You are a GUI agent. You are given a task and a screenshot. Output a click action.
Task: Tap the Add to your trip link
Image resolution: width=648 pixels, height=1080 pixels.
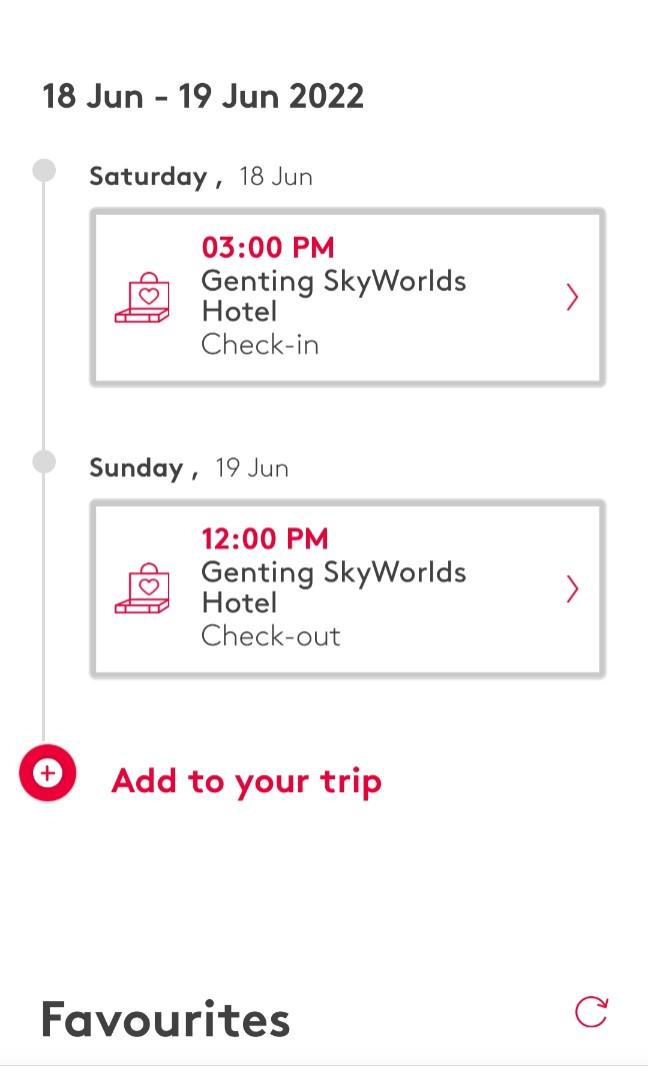[x=246, y=781]
